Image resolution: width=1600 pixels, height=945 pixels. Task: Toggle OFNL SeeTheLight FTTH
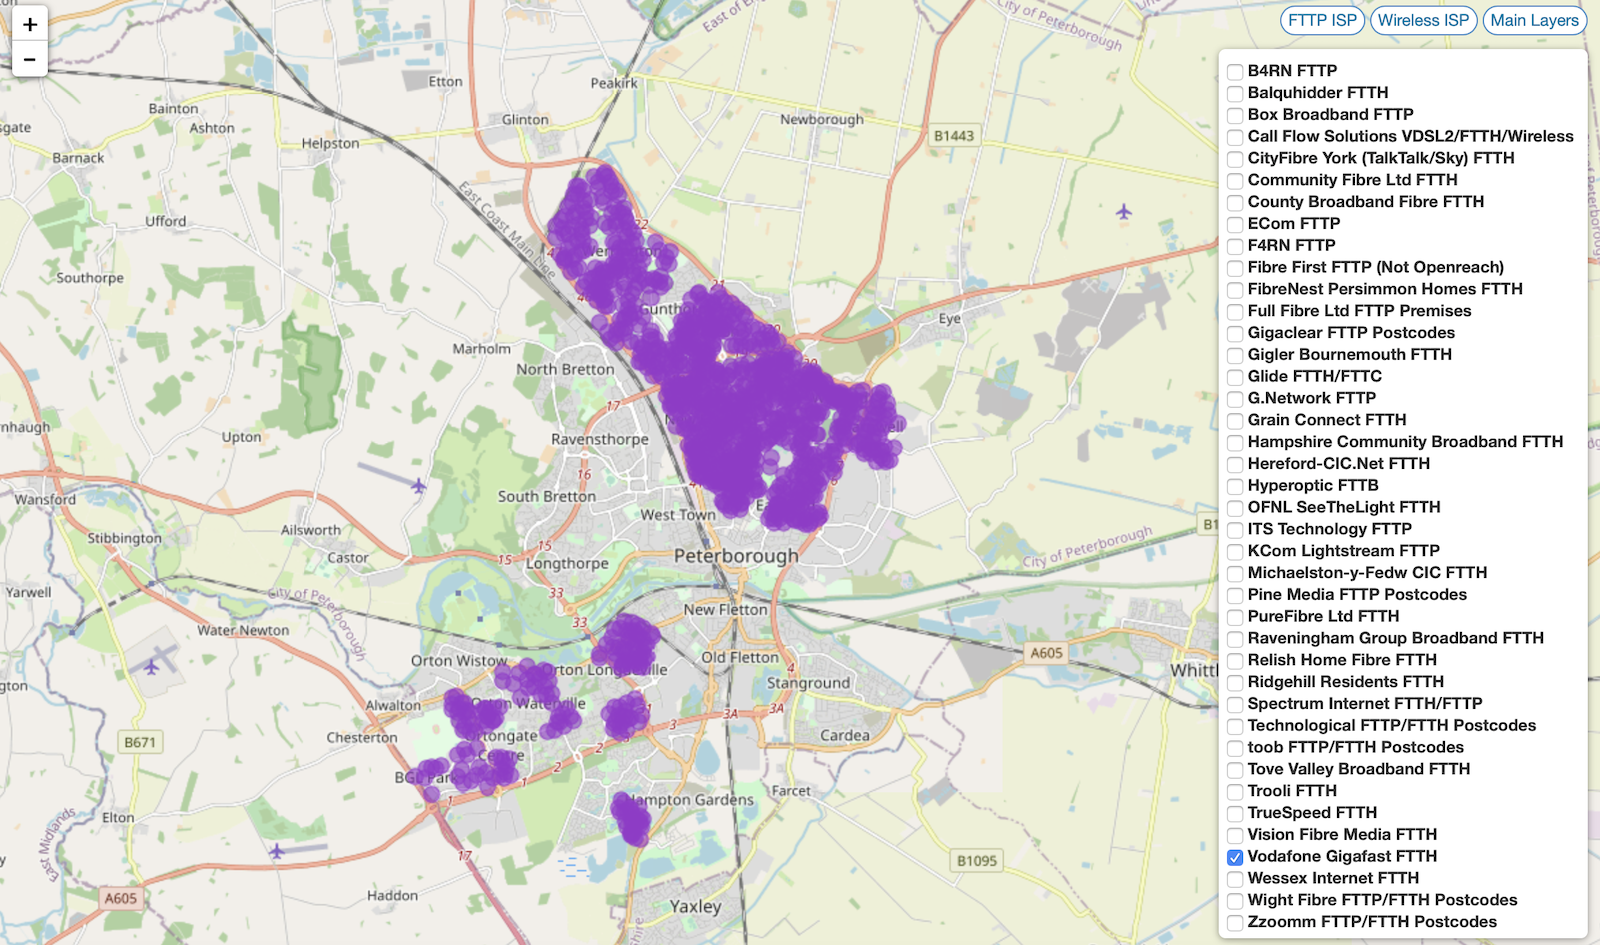pyautogui.click(x=1235, y=509)
